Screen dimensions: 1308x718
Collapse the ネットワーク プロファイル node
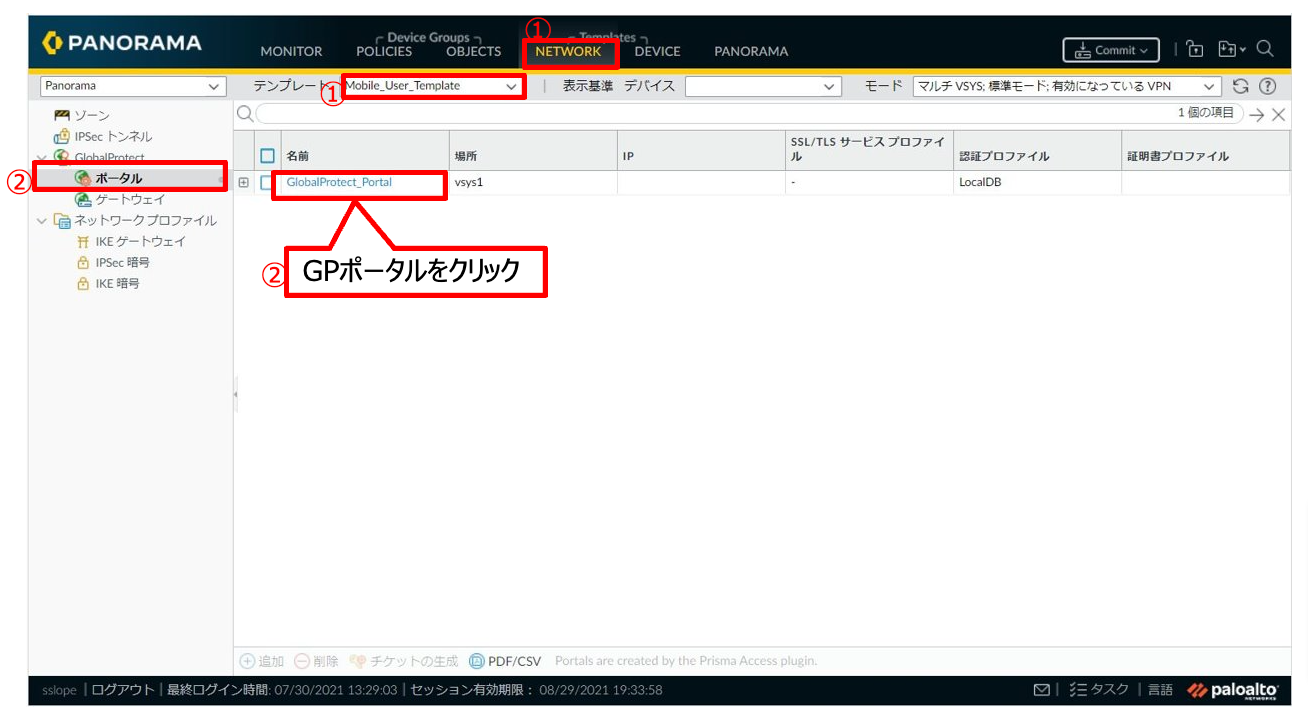[41, 221]
